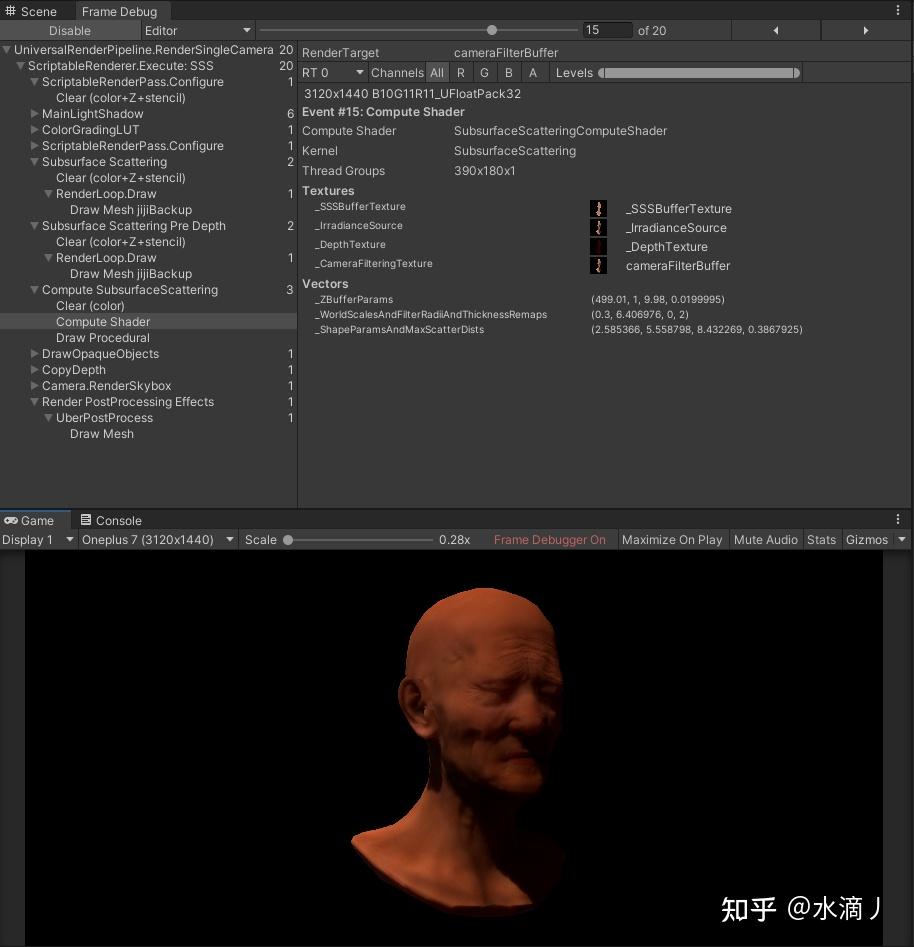Image resolution: width=914 pixels, height=947 pixels.
Task: Click the Disable frame debugger button
Action: (70, 30)
